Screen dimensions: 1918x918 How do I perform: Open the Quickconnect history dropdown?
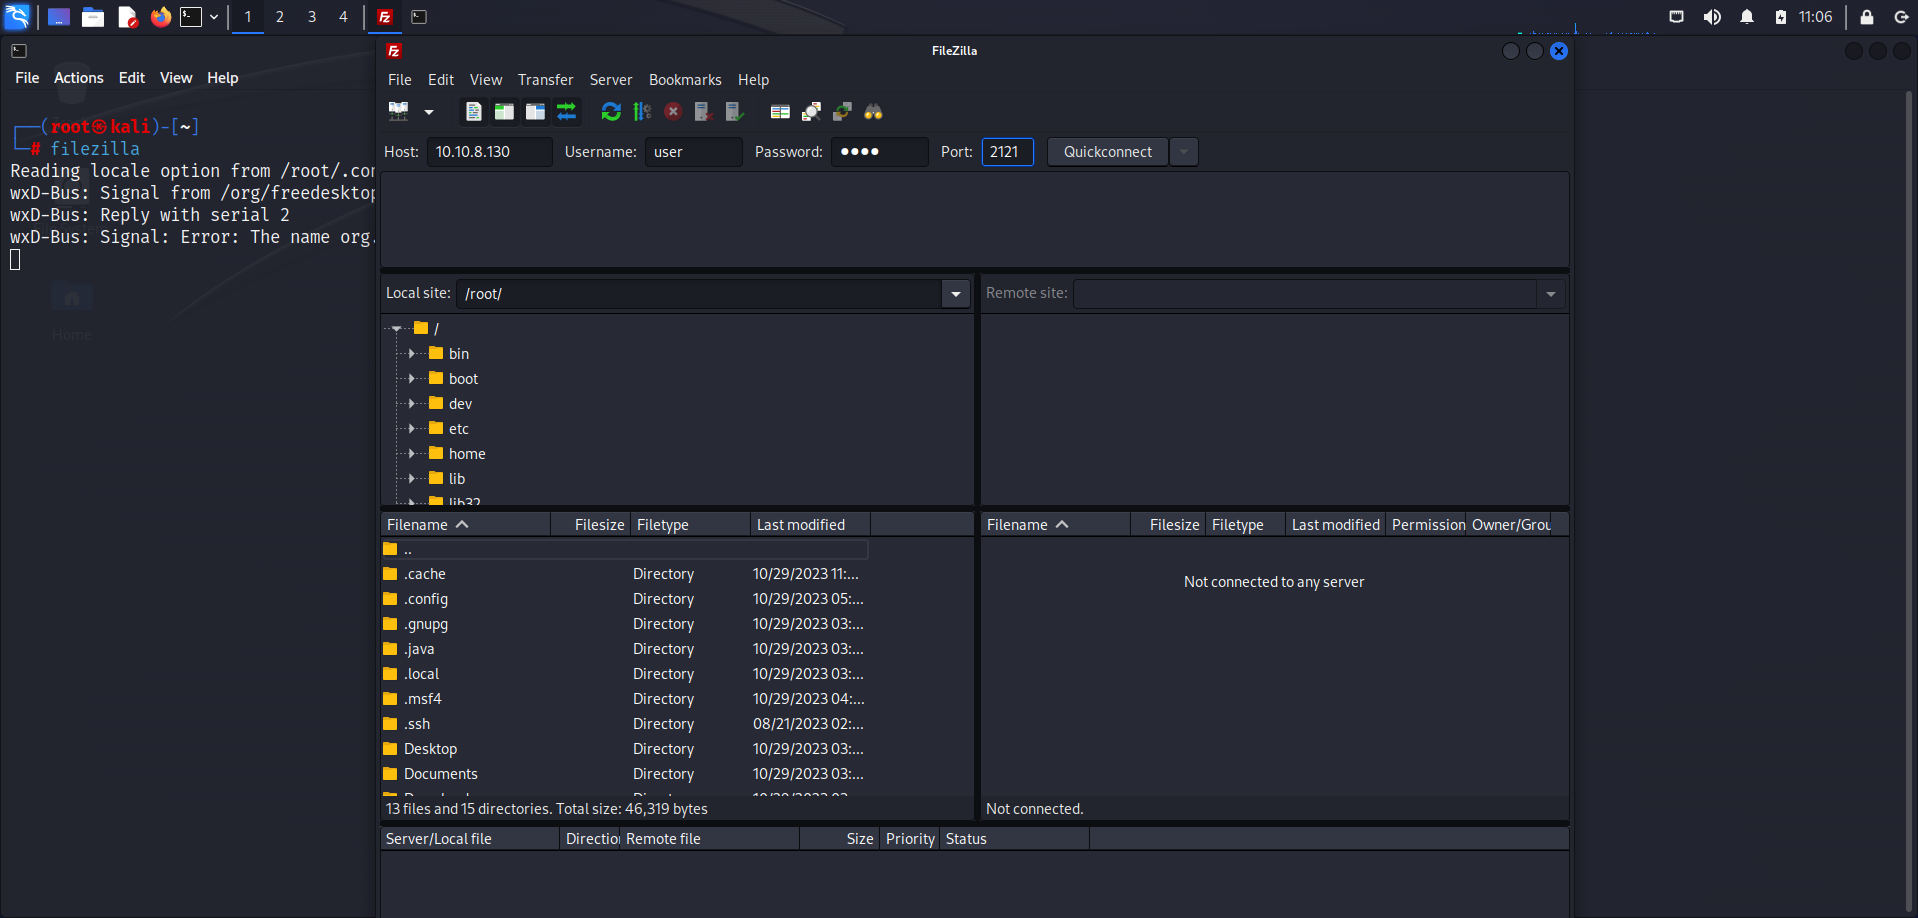point(1184,152)
